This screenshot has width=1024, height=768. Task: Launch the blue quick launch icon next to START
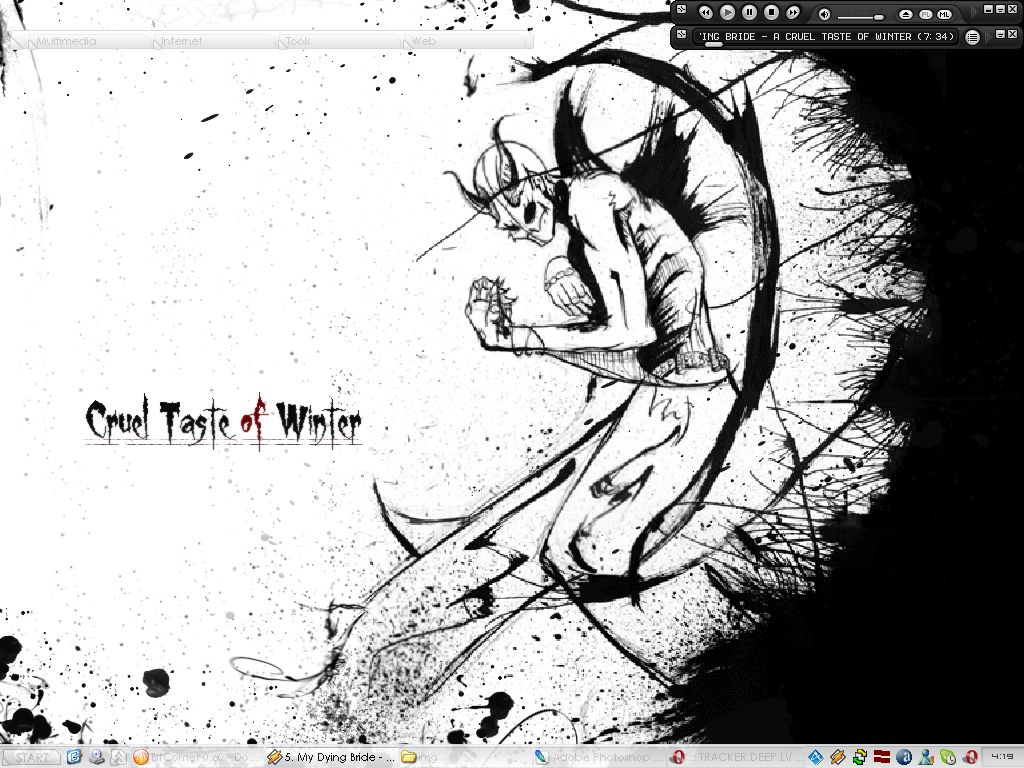(74, 758)
